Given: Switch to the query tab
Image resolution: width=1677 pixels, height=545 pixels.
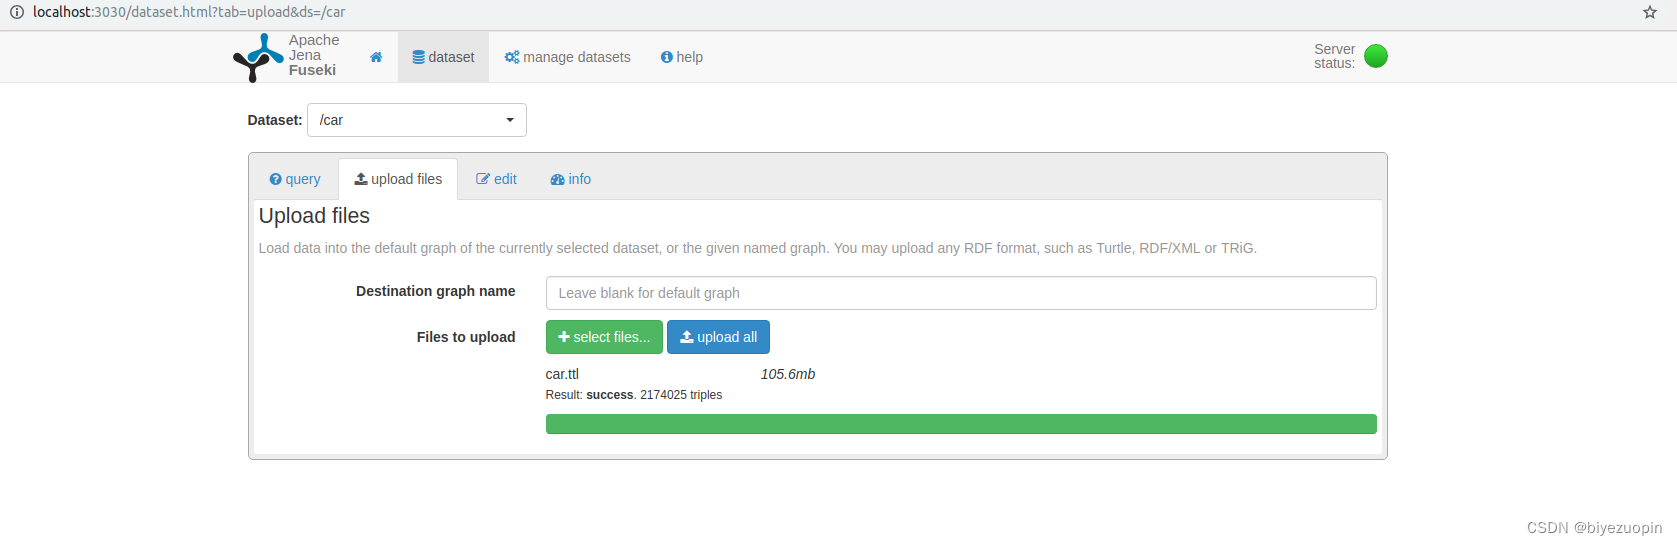Looking at the screenshot, I should 295,179.
